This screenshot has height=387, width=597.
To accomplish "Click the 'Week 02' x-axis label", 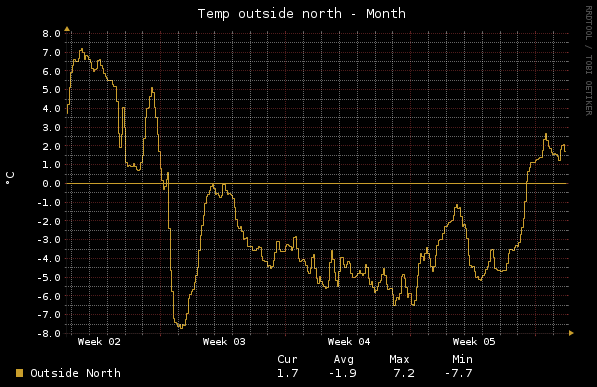I will coord(99,342).
